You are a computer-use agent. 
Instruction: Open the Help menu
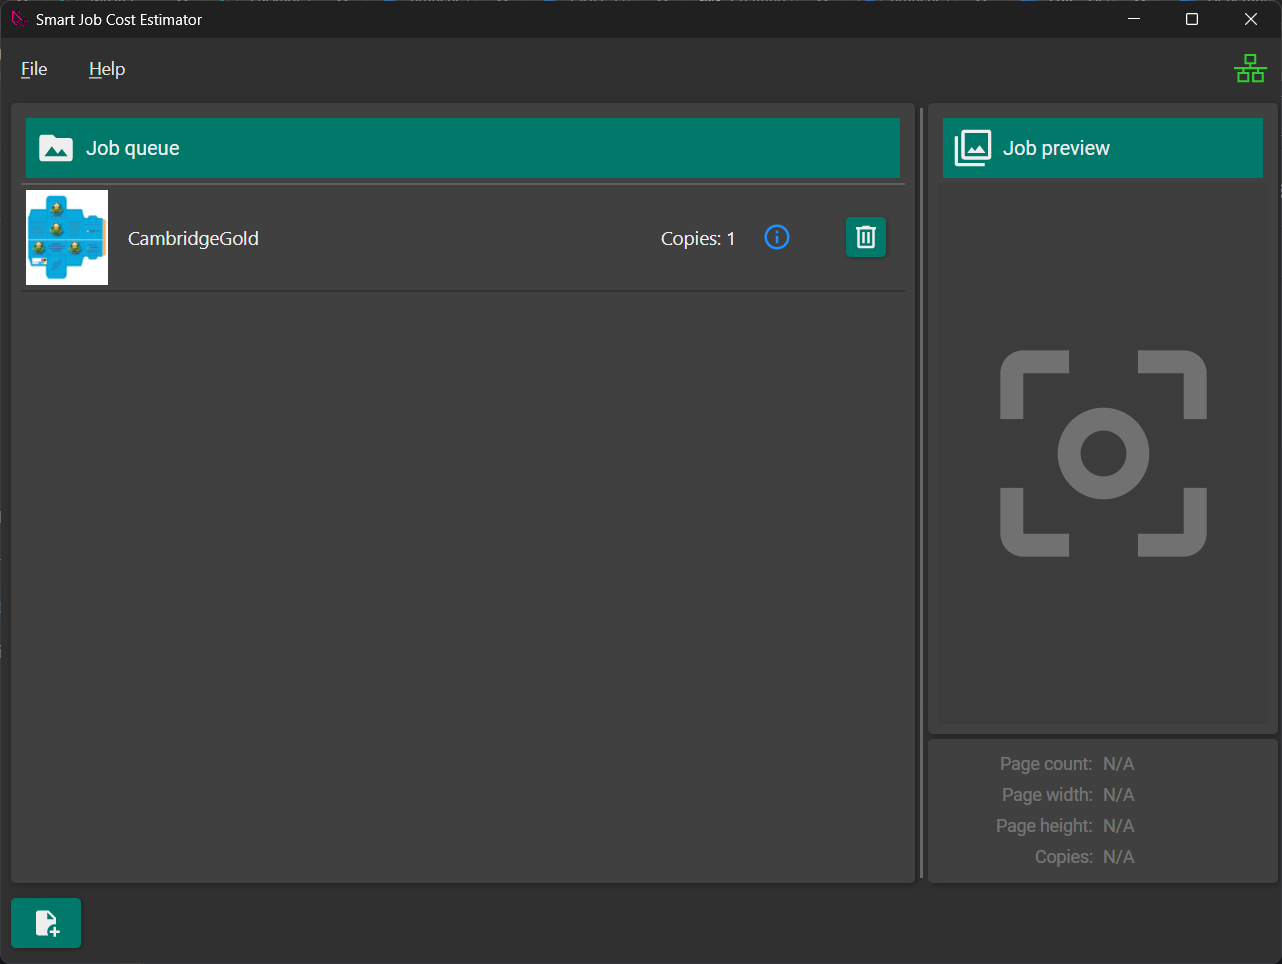[x=107, y=69]
